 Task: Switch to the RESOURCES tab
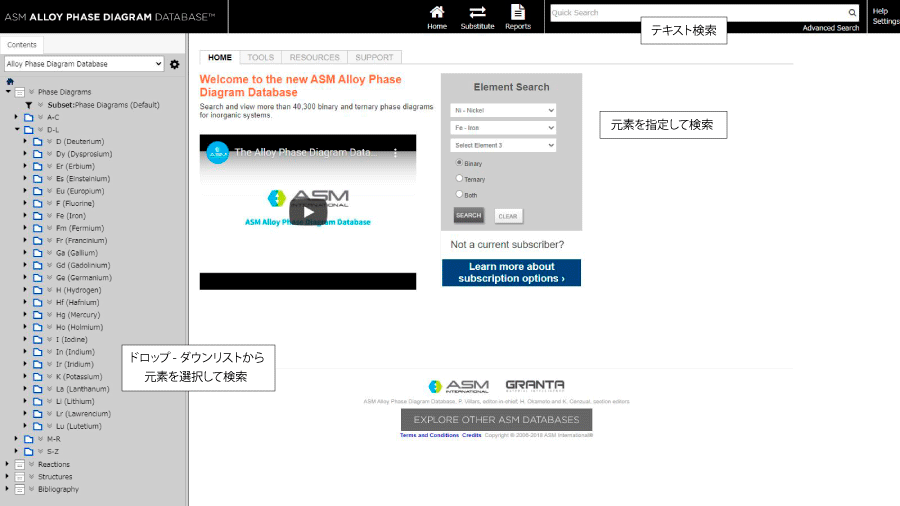click(315, 57)
